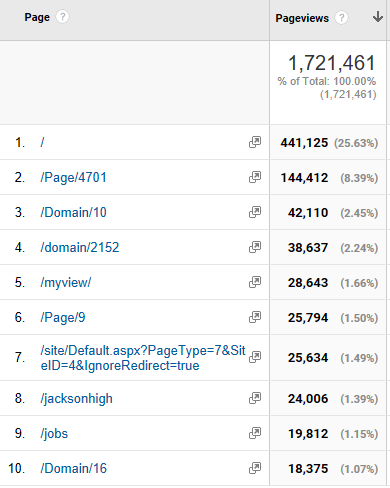Image resolution: width=390 pixels, height=488 pixels.
Task: Click the open-in-new-window icon for /Page/4701
Action: [255, 177]
